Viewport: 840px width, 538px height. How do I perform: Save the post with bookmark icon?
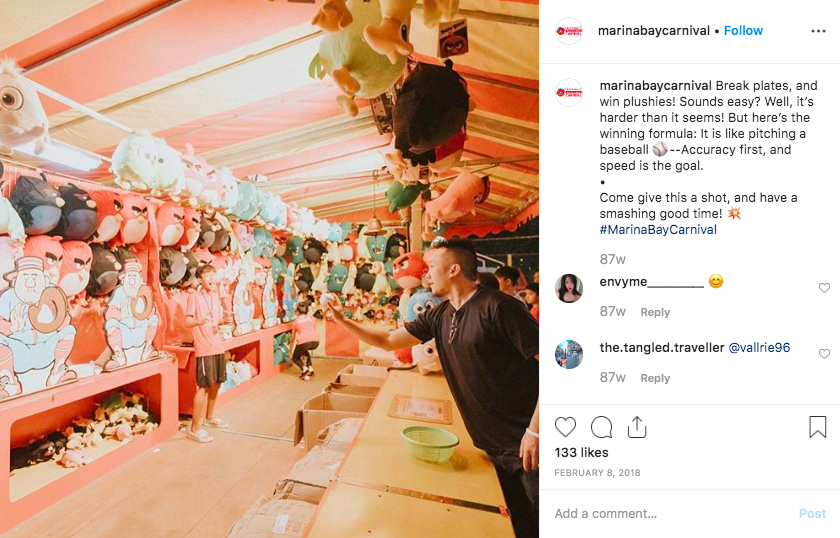(818, 427)
